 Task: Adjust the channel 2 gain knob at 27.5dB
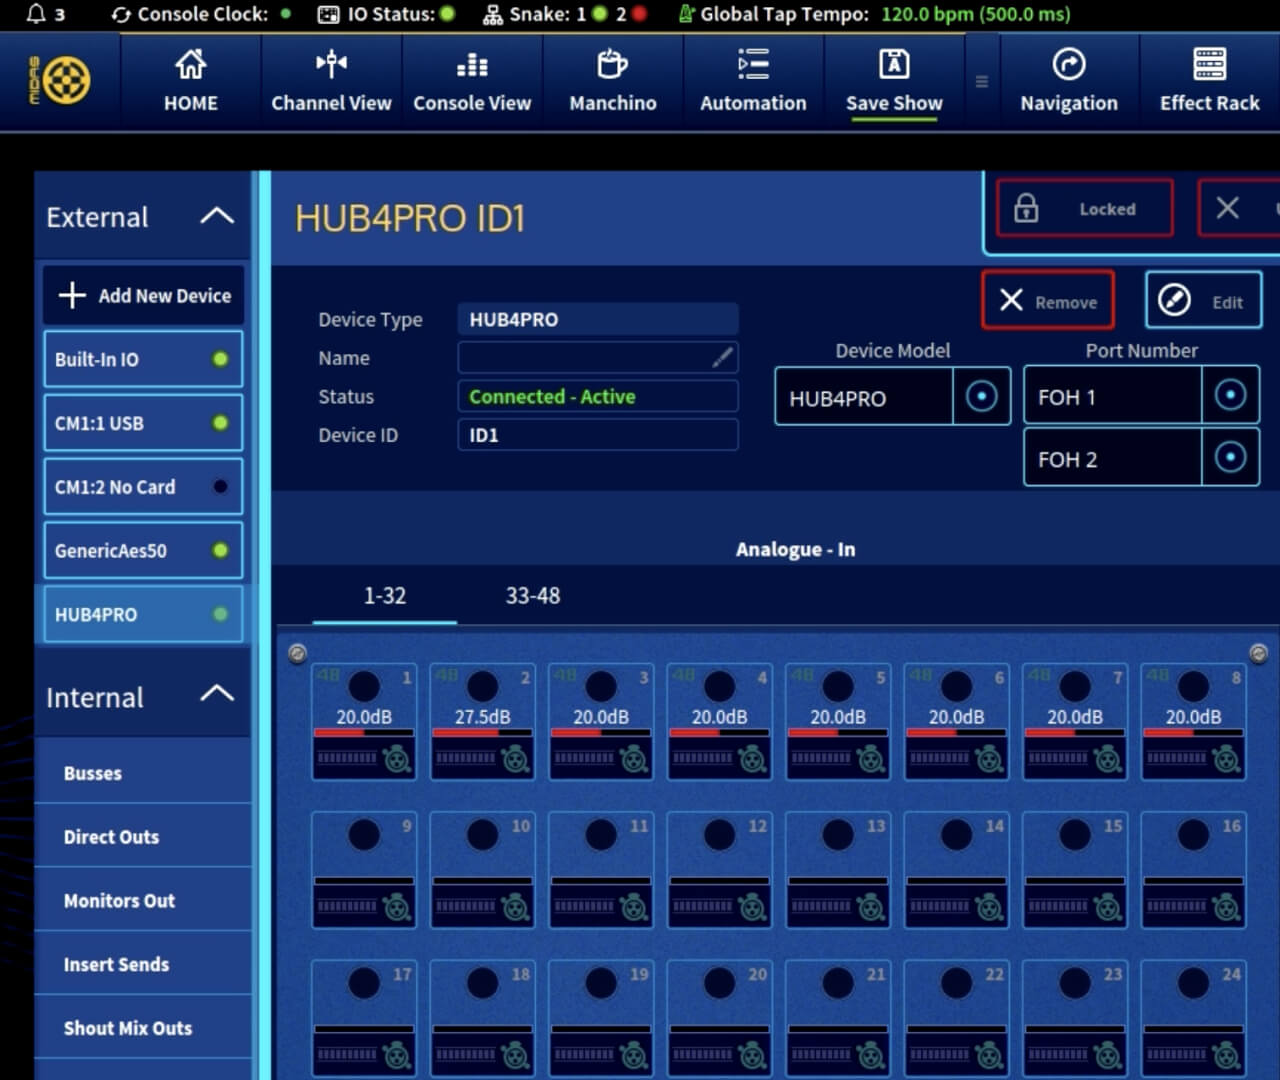[482, 687]
